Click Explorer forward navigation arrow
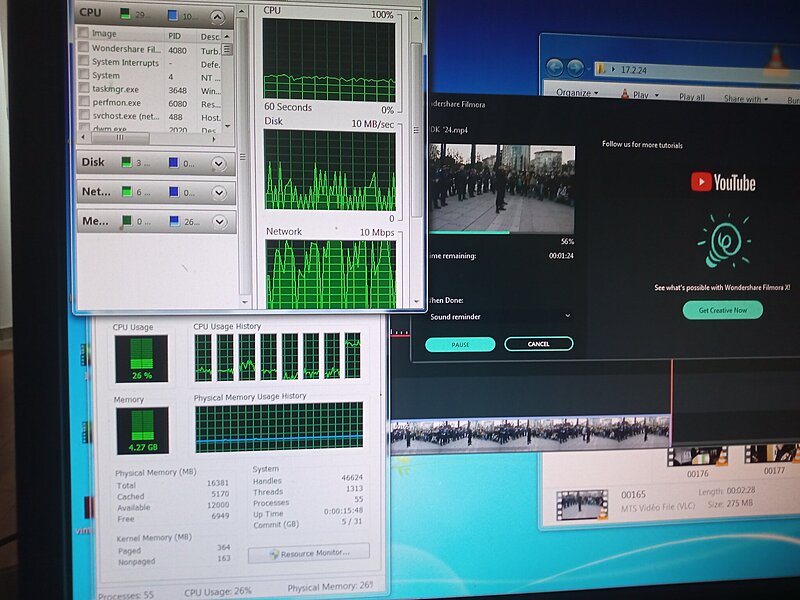The height and width of the screenshot is (600, 800). point(576,68)
